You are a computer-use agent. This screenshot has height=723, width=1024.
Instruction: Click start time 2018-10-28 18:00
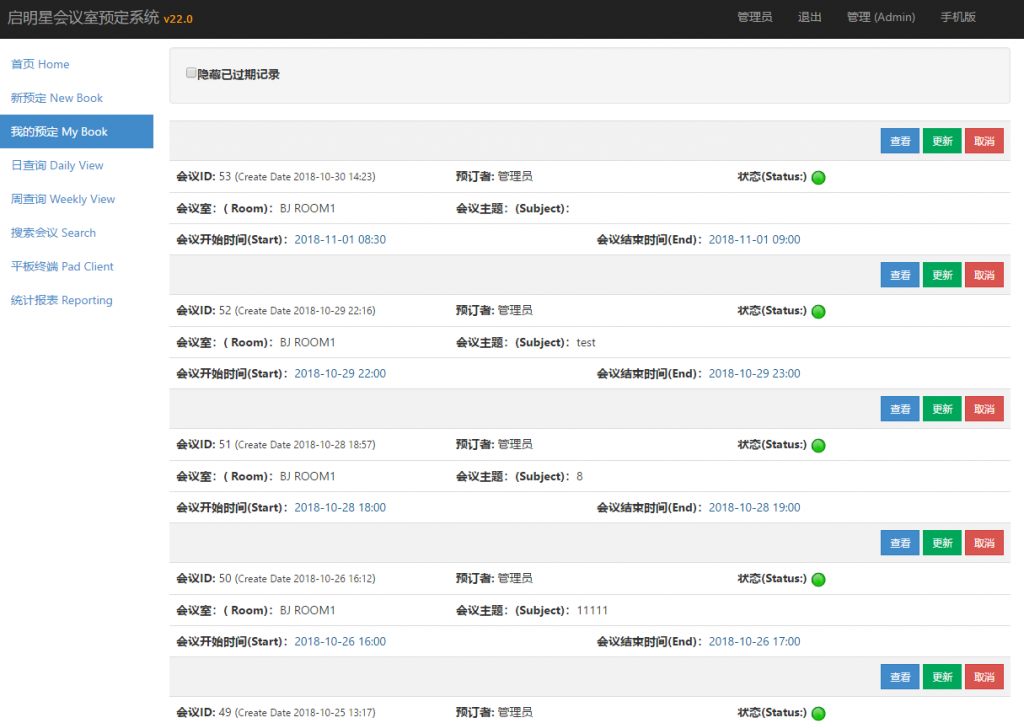pos(340,507)
